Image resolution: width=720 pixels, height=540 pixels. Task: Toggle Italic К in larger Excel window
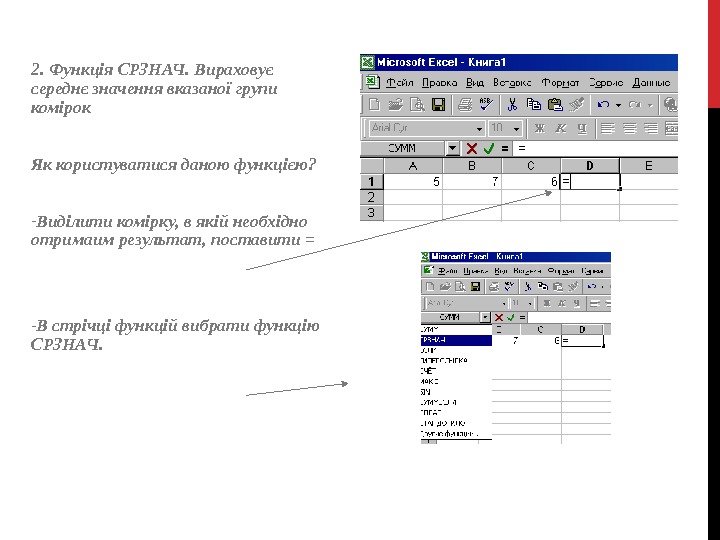click(x=561, y=128)
